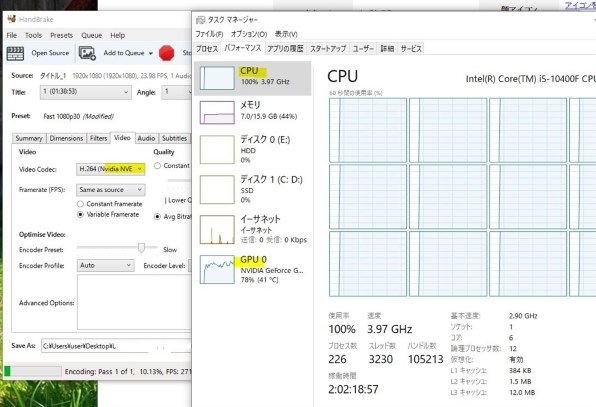Switch to the ユーザー tab

point(363,49)
